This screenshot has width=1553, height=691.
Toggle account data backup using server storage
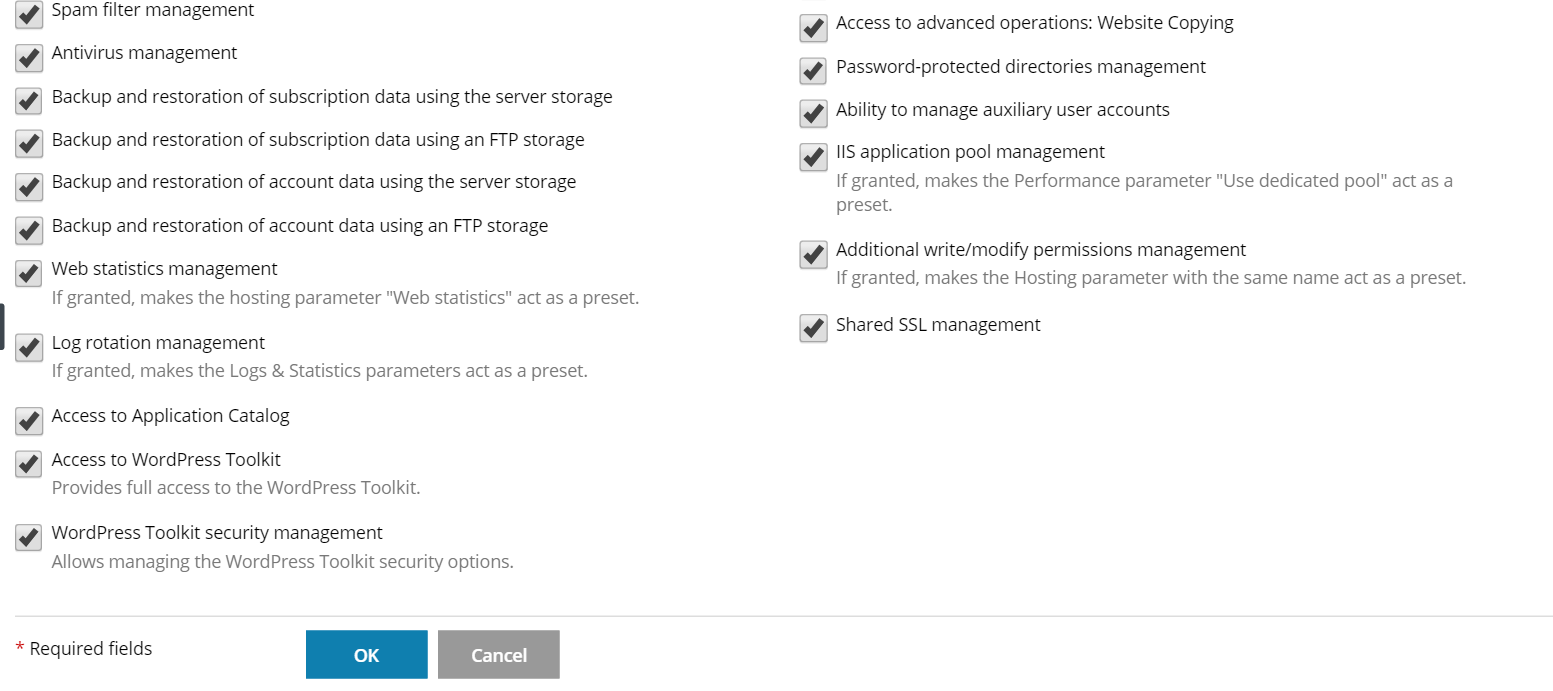[x=29, y=186]
